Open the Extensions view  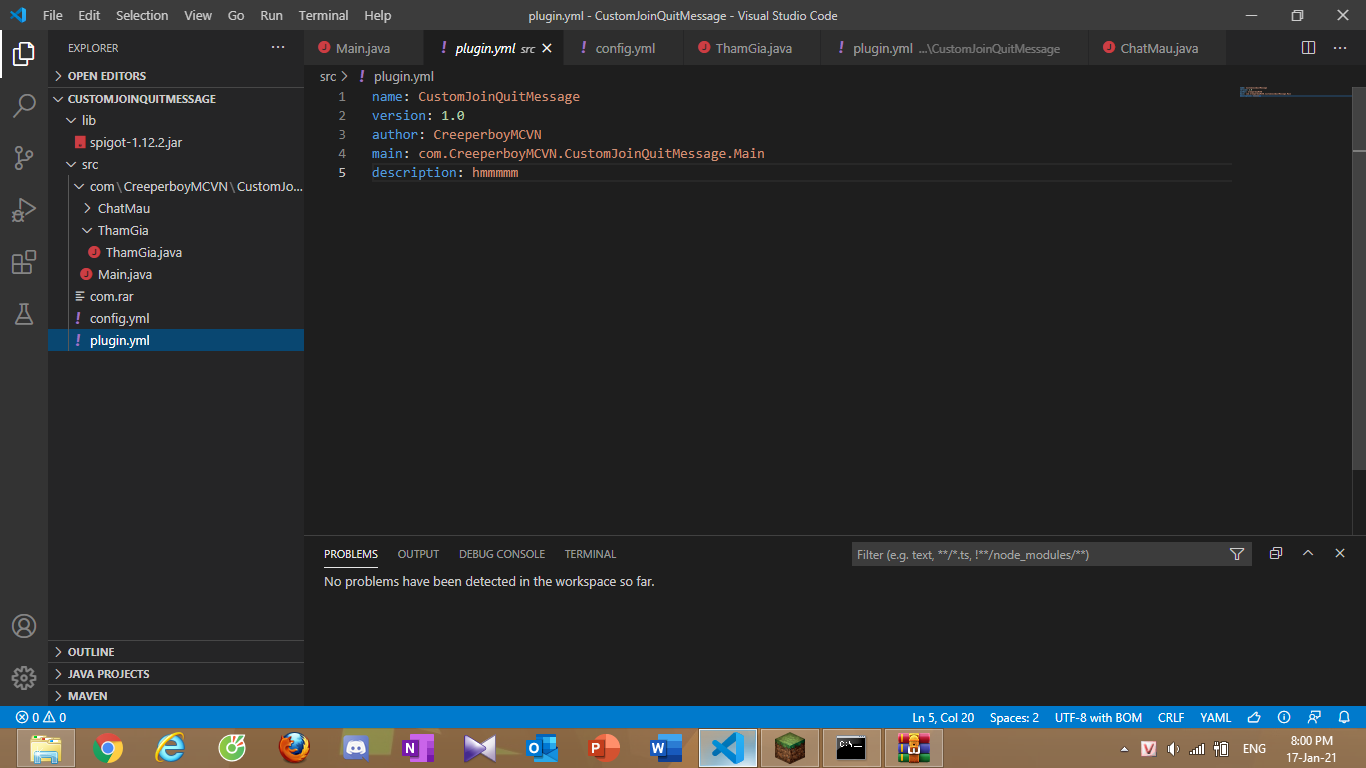(24, 262)
